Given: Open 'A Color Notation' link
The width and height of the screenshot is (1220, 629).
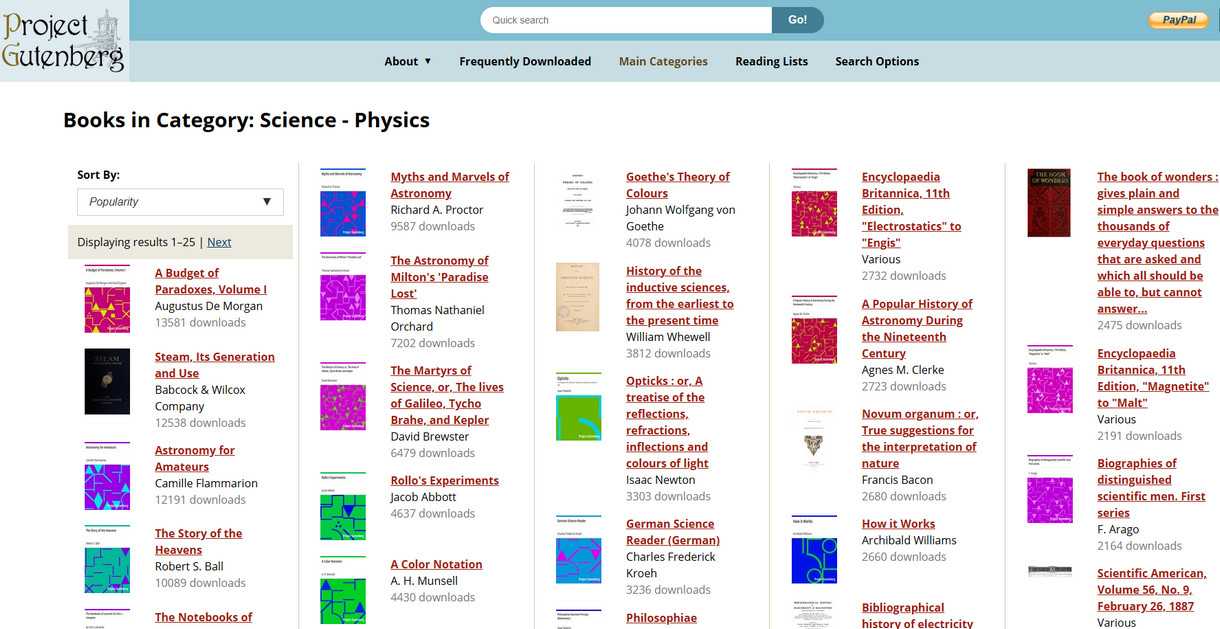Looking at the screenshot, I should tap(436, 565).
